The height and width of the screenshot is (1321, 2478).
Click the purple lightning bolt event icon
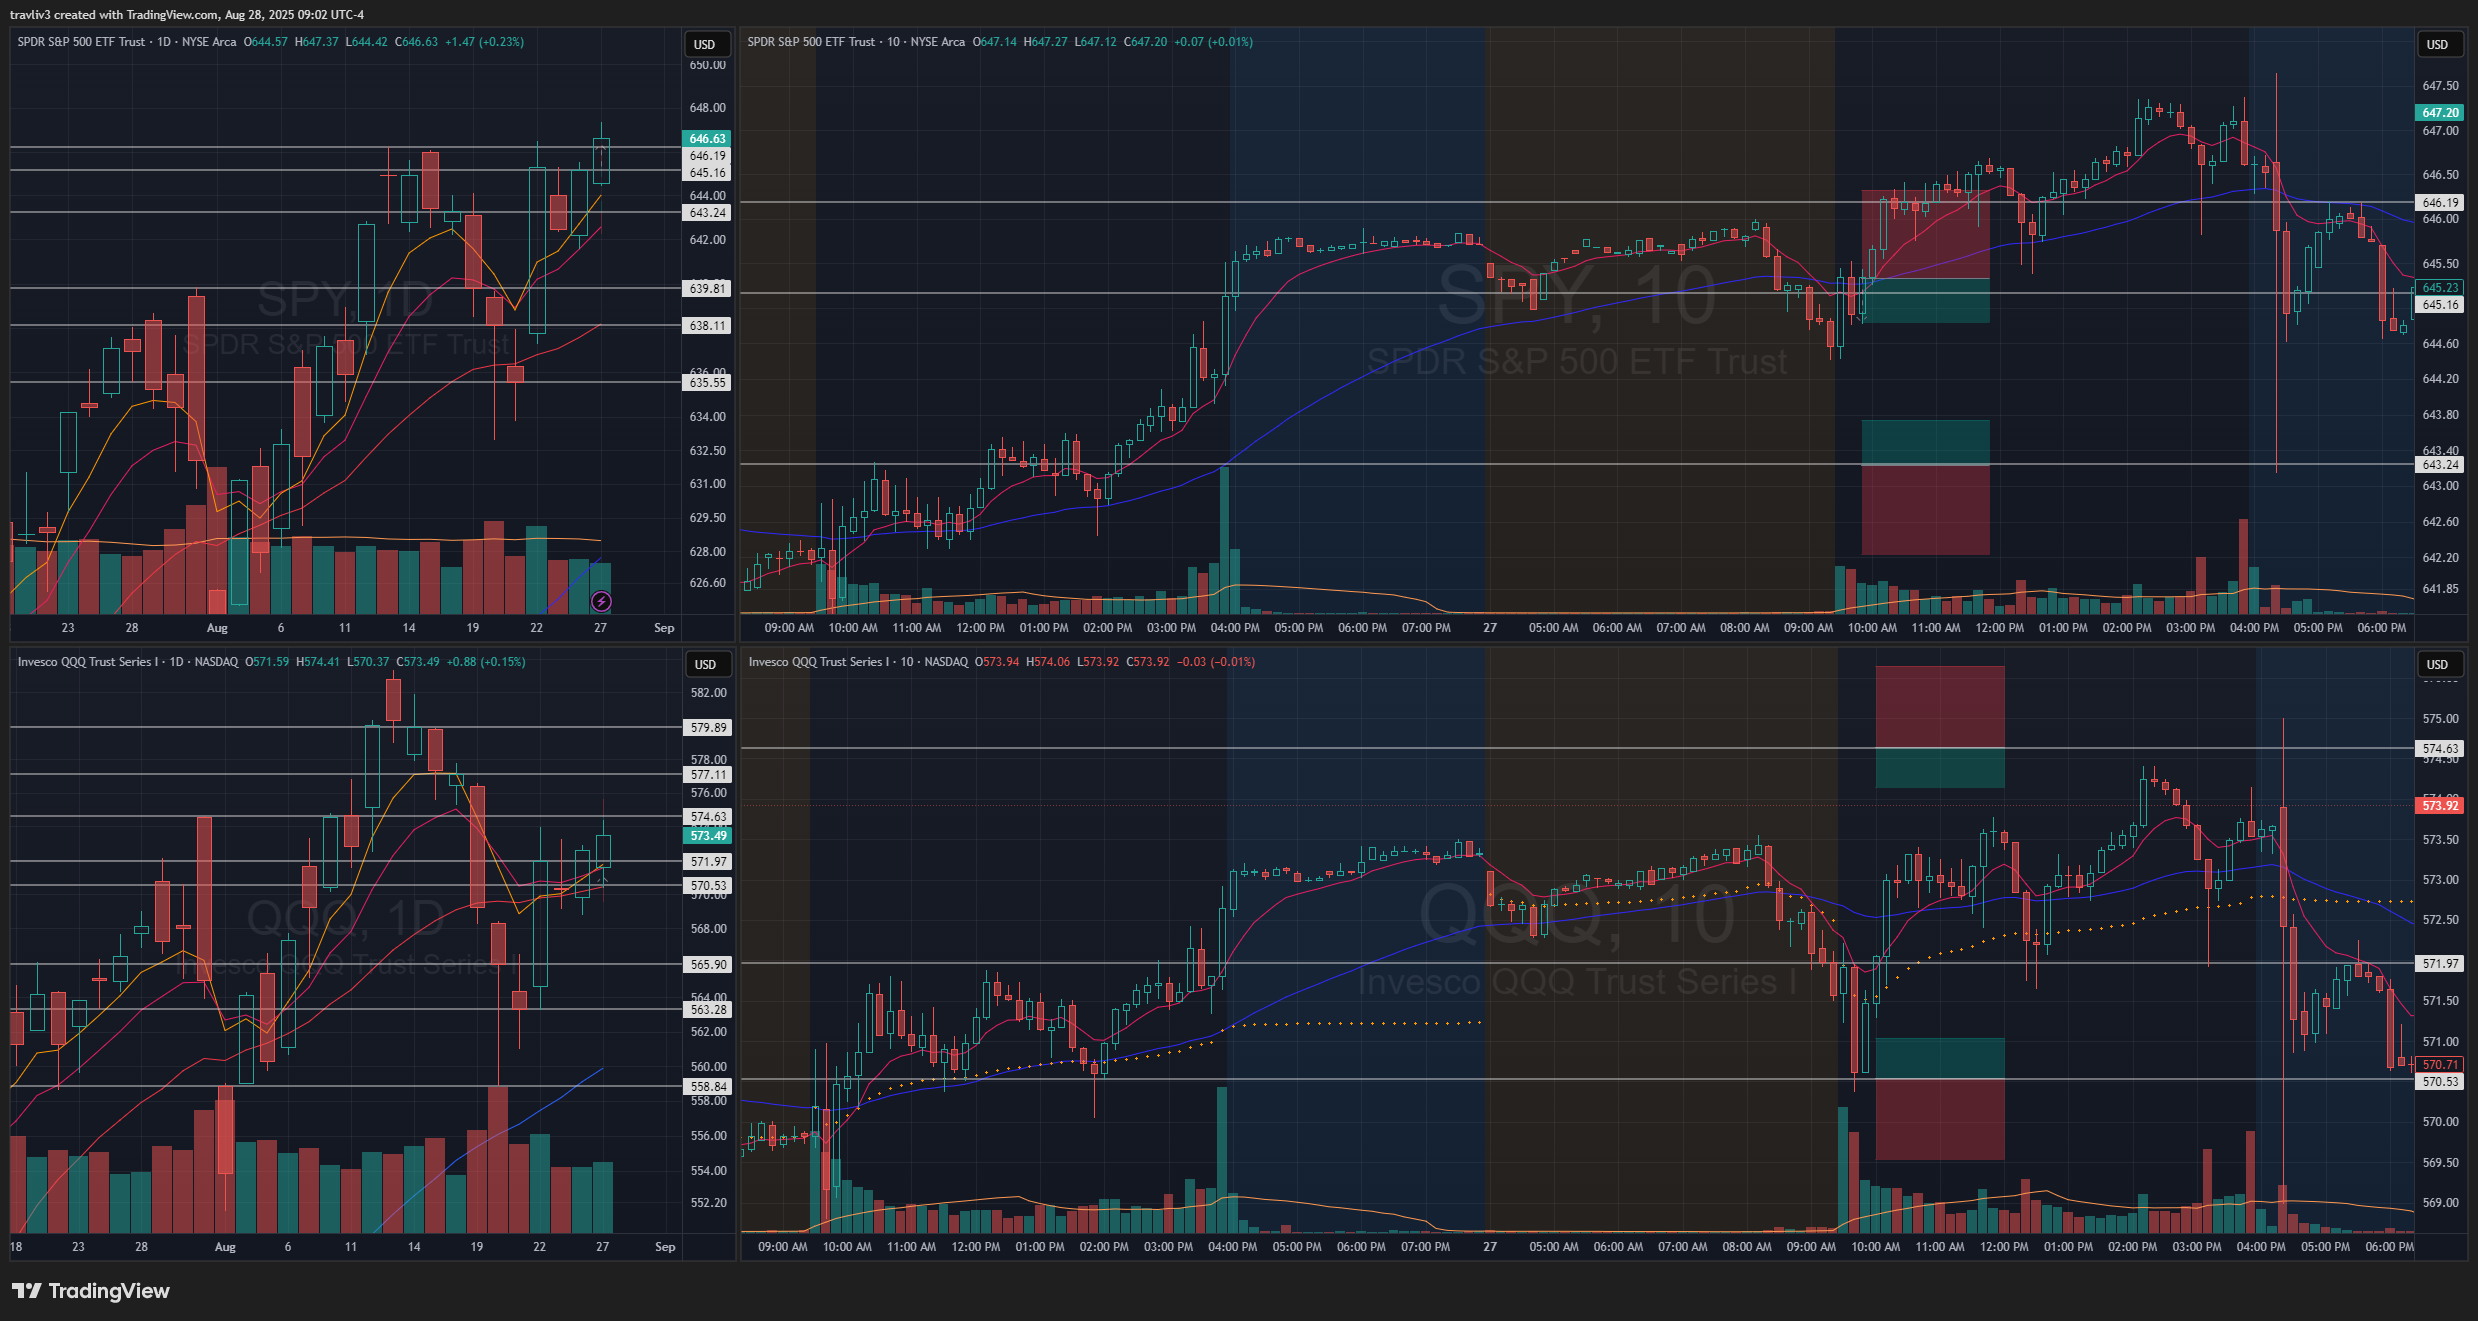pyautogui.click(x=601, y=601)
